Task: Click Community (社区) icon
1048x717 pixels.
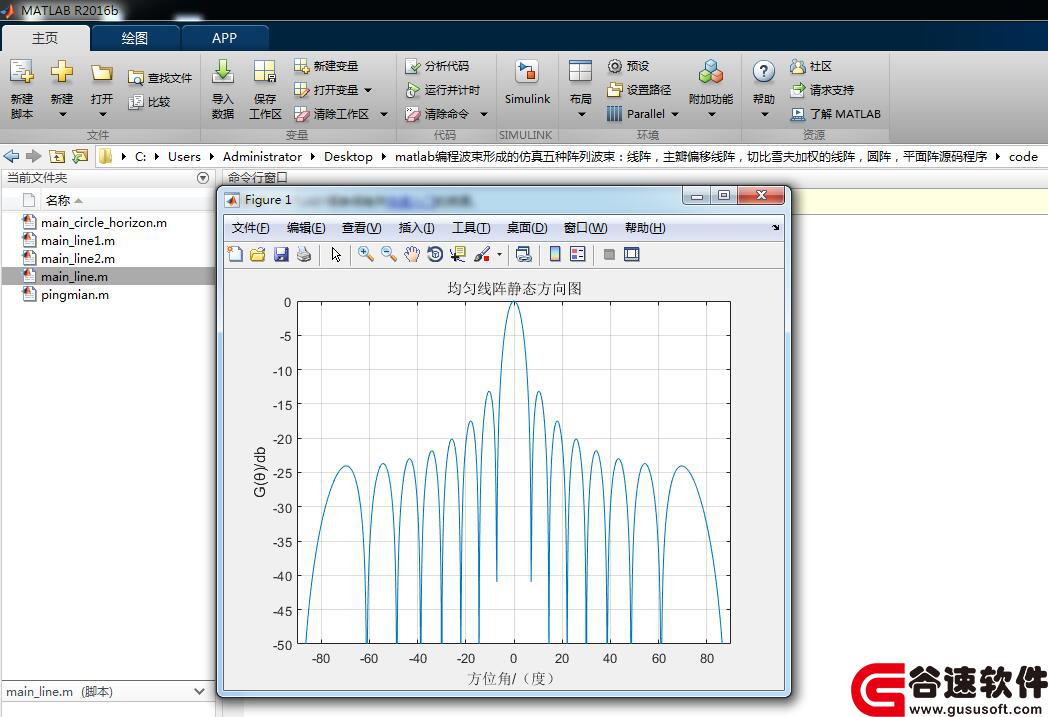Action: 797,66
